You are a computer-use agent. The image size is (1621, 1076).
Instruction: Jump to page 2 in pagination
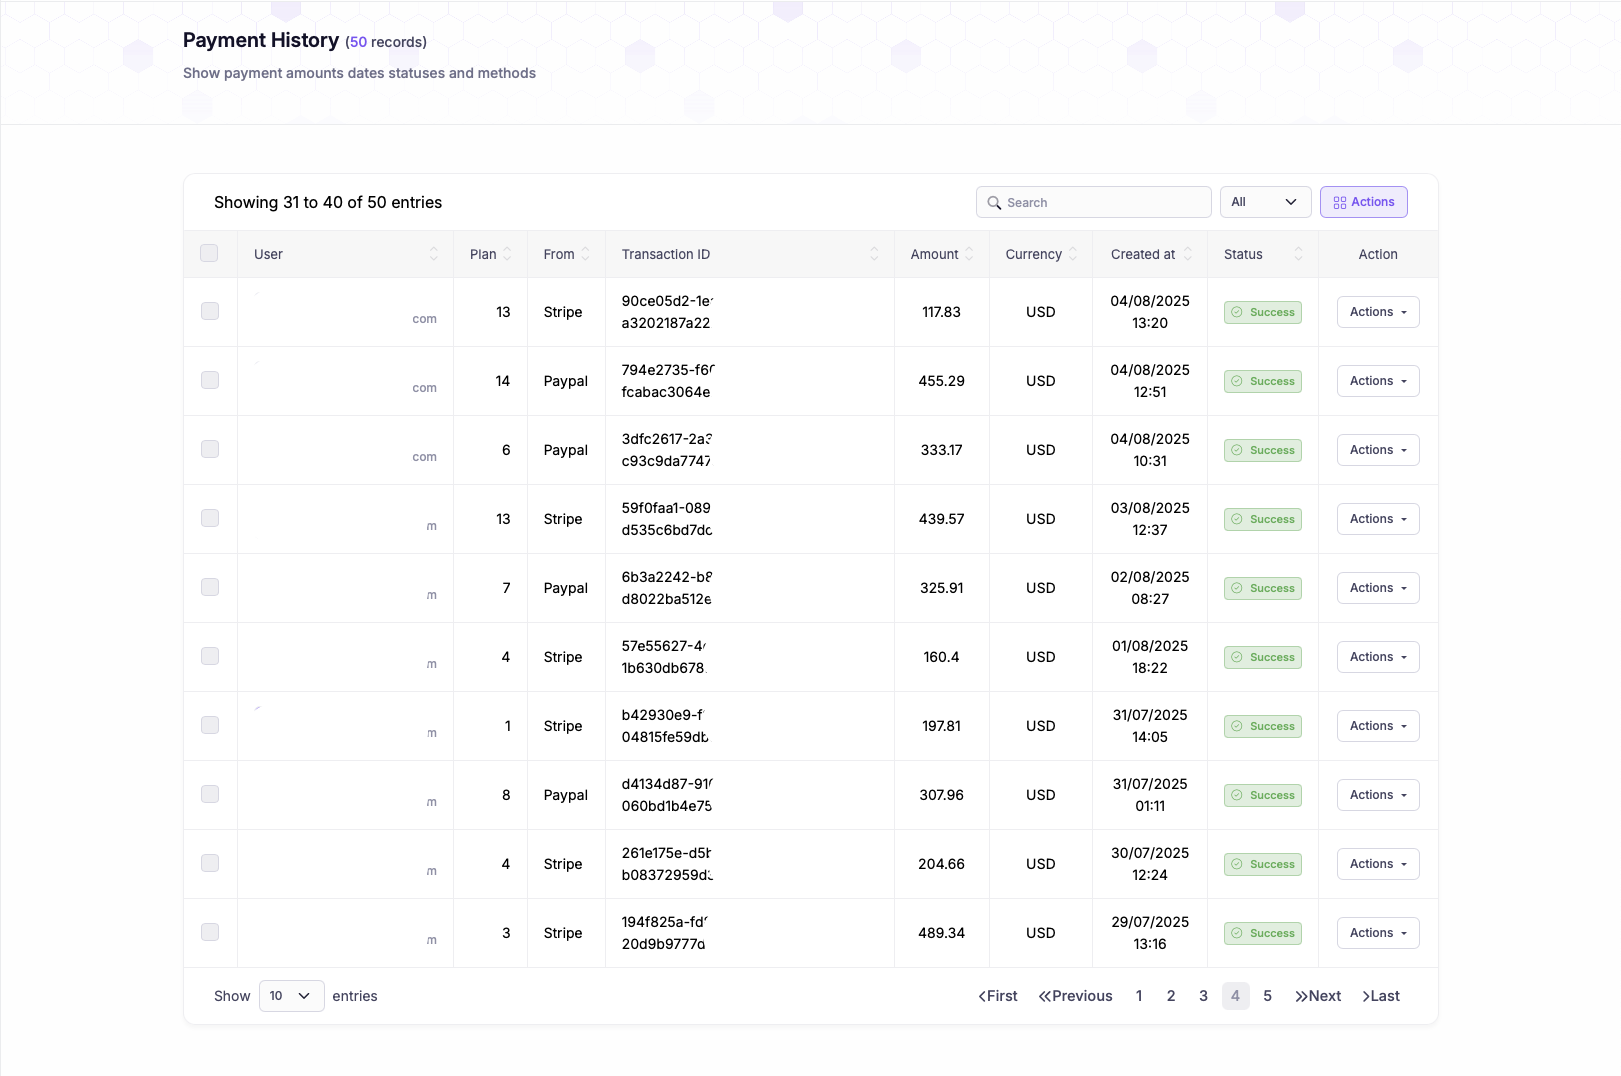pyautogui.click(x=1170, y=996)
